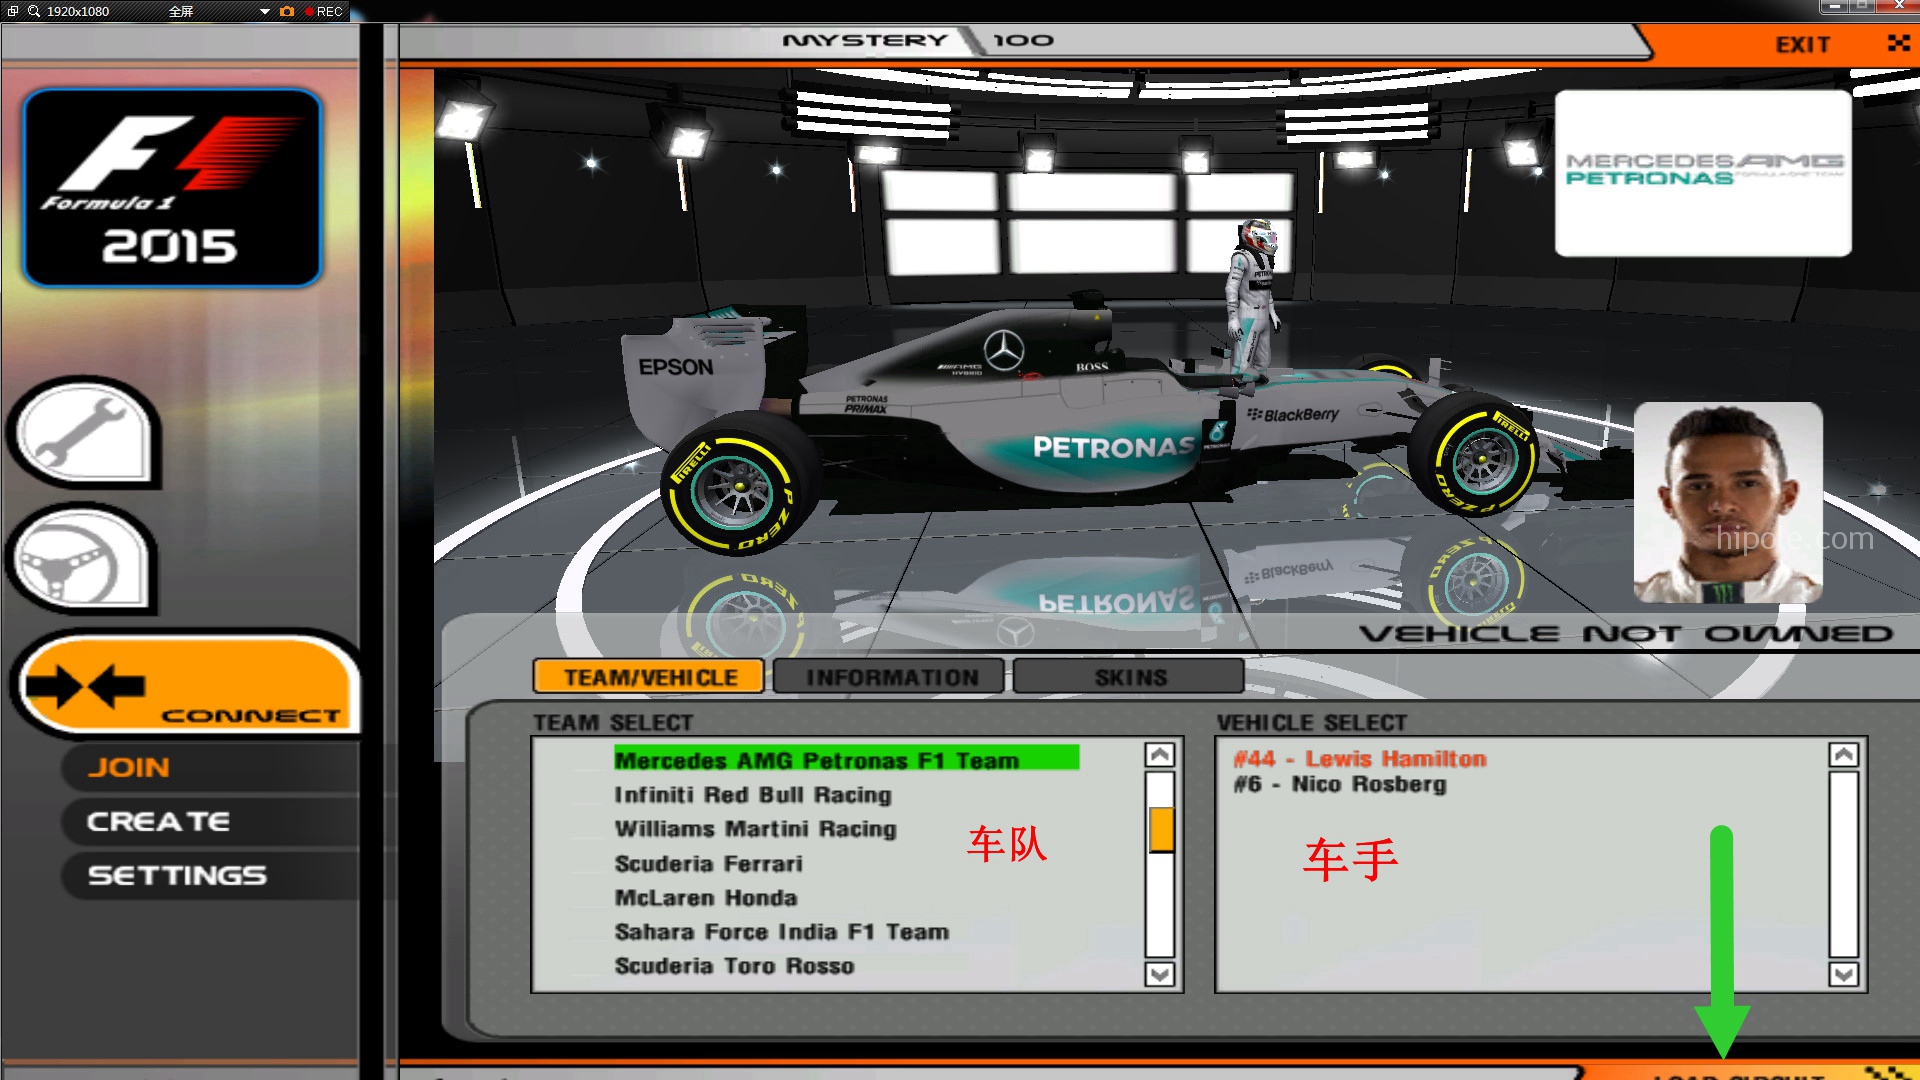The width and height of the screenshot is (1920, 1080).
Task: Select Scuderia Ferrari team
Action: pos(708,863)
